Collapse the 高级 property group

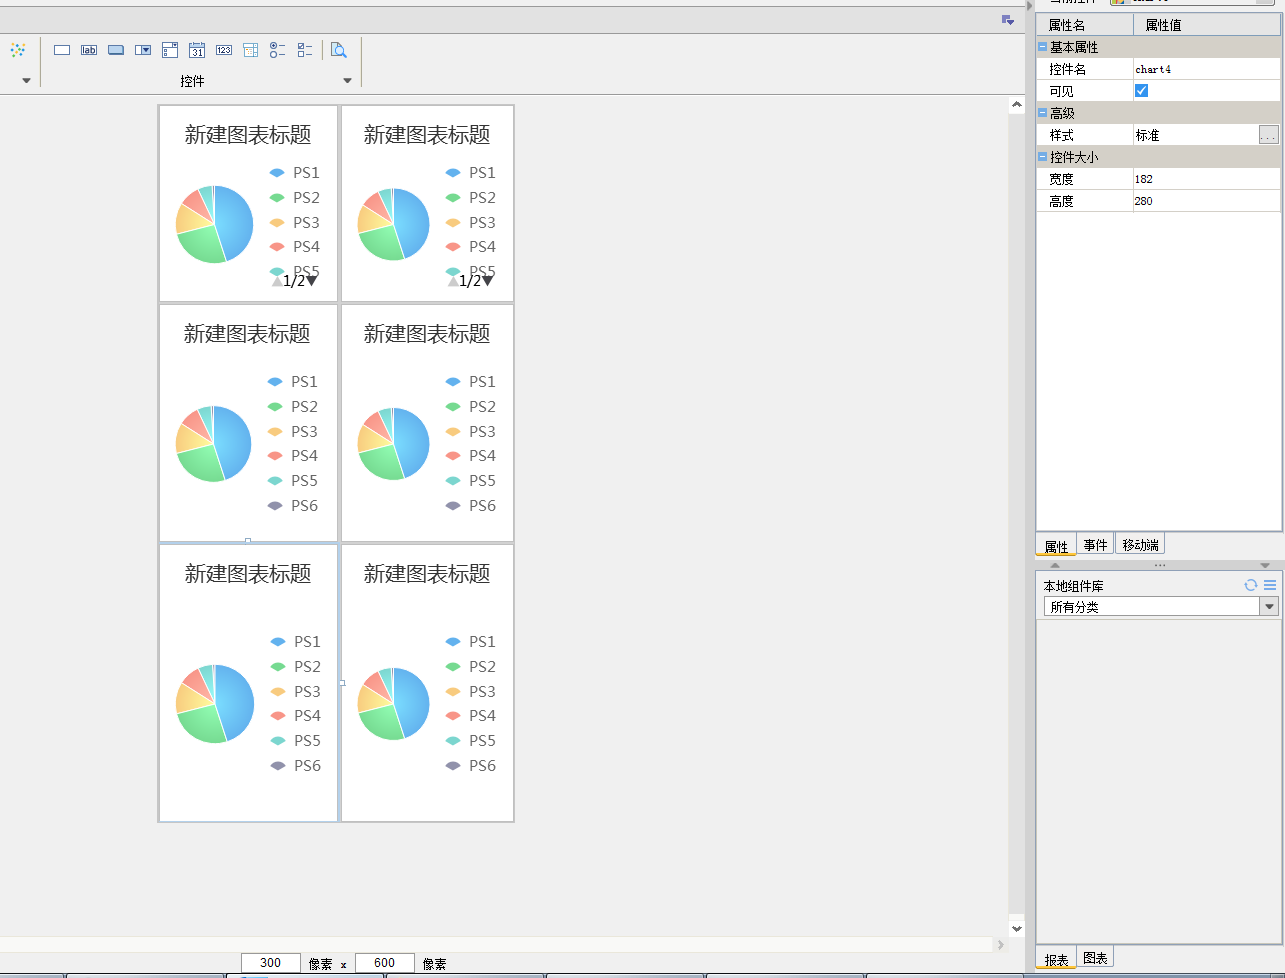click(x=1043, y=113)
